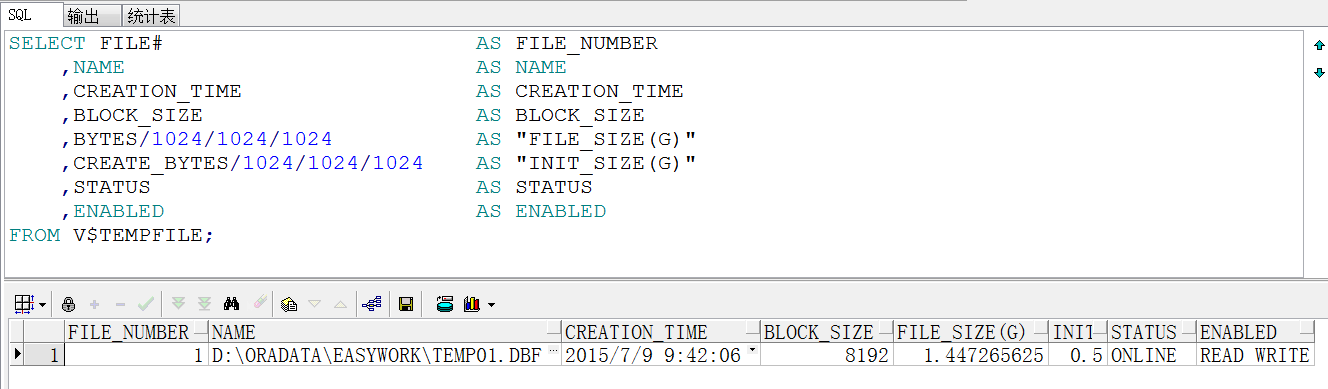This screenshot has height=389, width=1328.
Task: Click the green up arrow beside the editor
Action: click(1318, 45)
